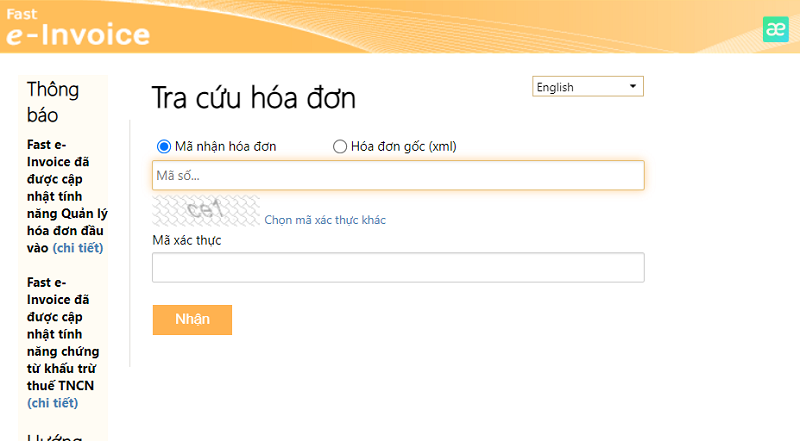This screenshot has width=800, height=441.
Task: Click the "Mã xác thực" text box
Action: tap(397, 268)
